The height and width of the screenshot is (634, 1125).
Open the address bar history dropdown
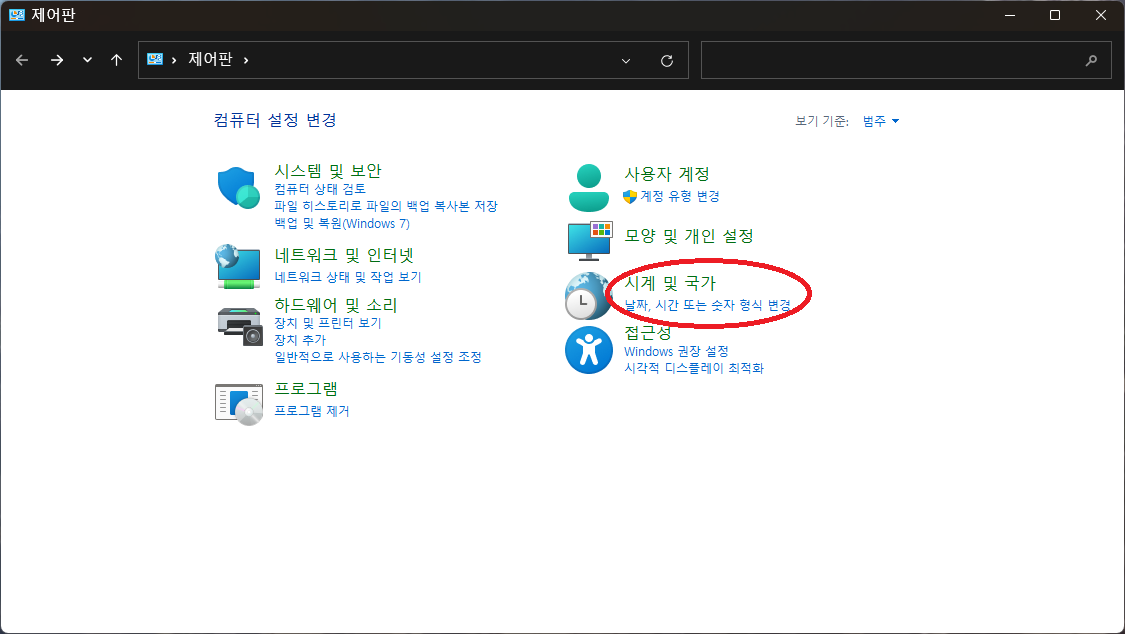pos(625,60)
